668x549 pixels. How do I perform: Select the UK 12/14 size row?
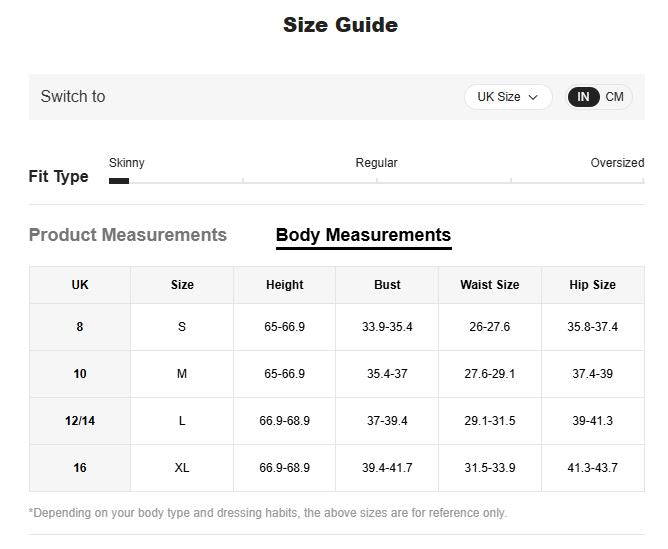pyautogui.click(x=80, y=421)
